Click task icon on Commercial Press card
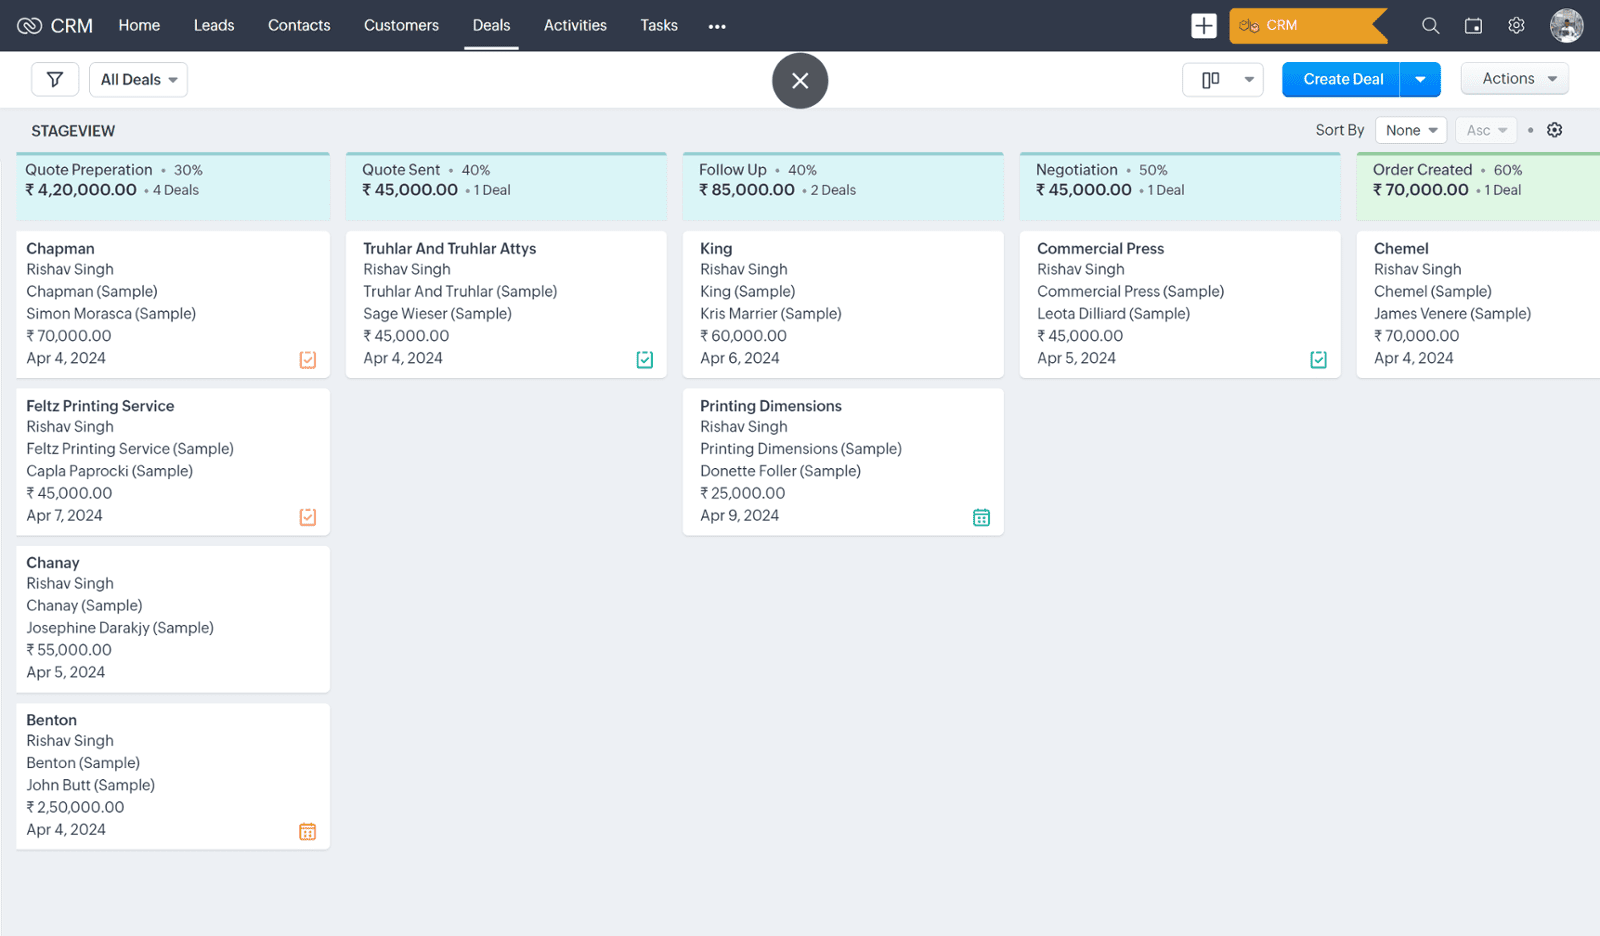The height and width of the screenshot is (936, 1600). coord(1318,360)
